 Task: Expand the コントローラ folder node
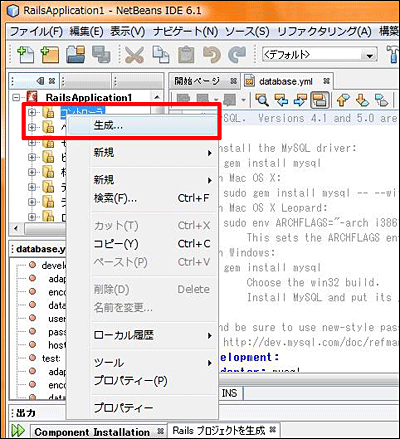pos(32,113)
